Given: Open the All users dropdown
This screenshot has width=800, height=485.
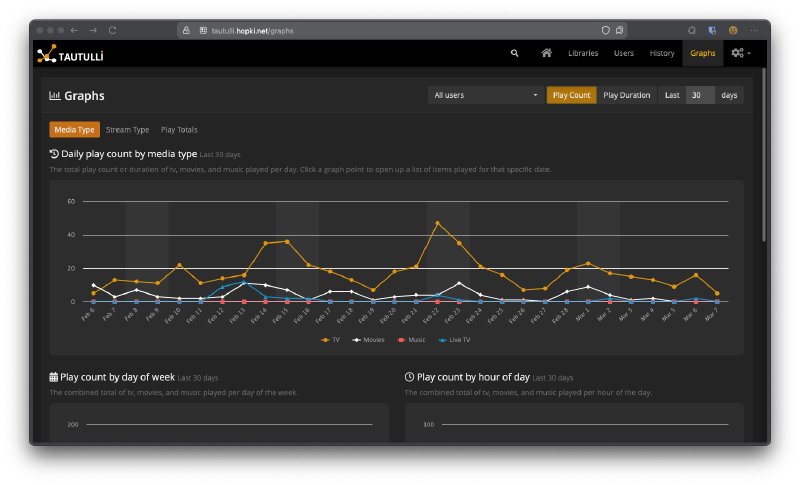Looking at the screenshot, I should coord(485,95).
